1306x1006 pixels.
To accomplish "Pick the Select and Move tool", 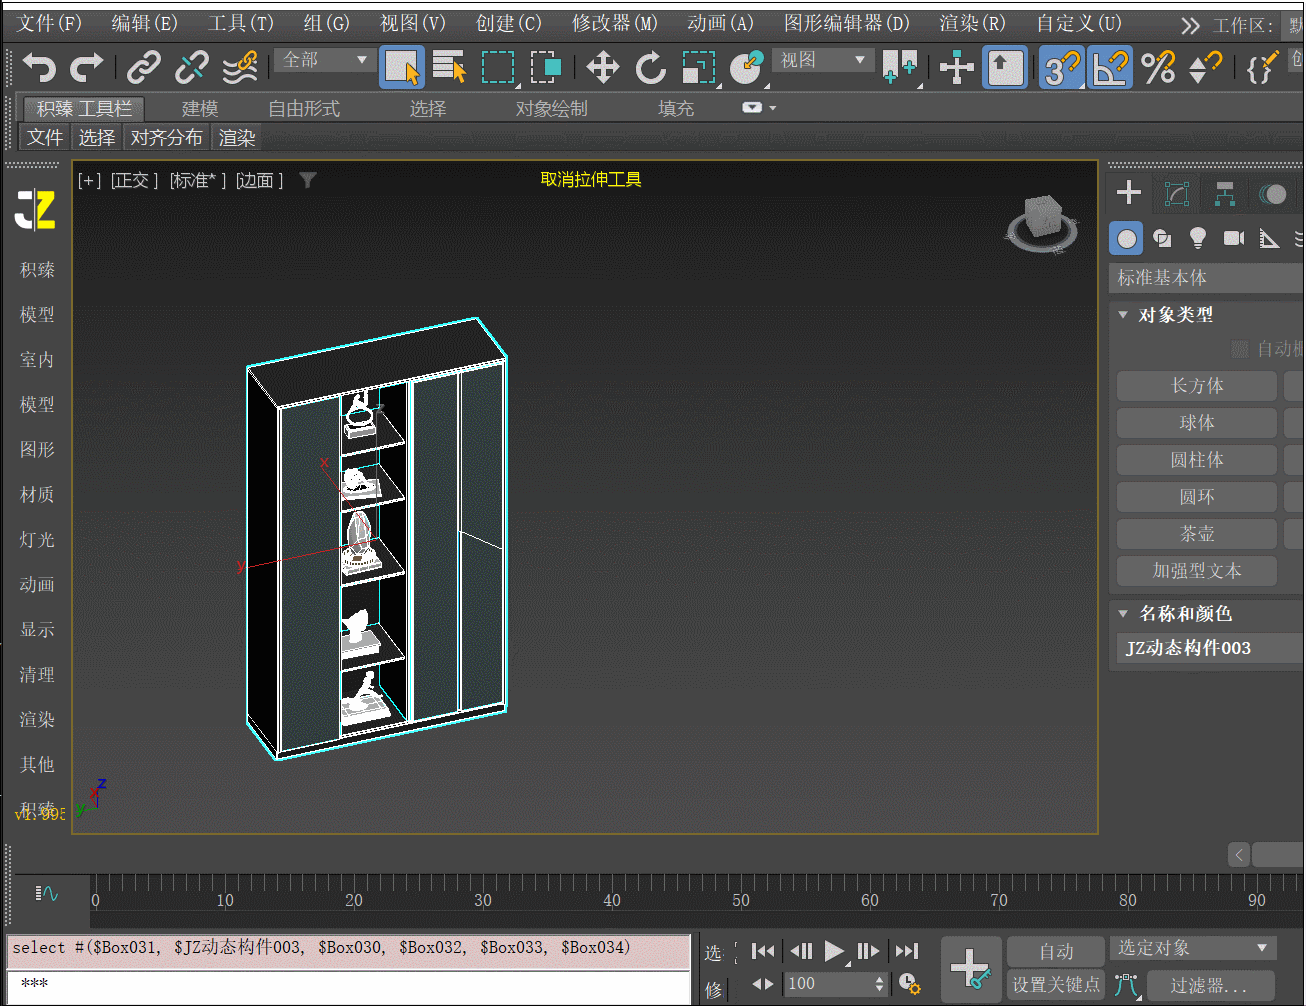I will (602, 67).
